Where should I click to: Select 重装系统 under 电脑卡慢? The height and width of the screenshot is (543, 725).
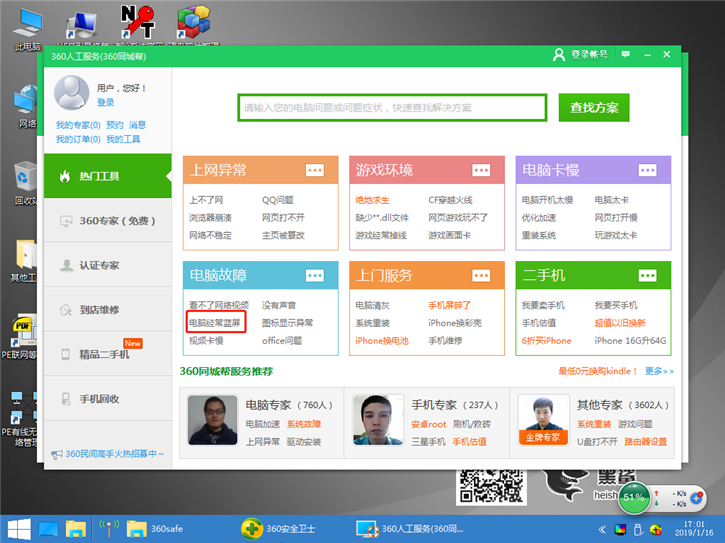coord(539,235)
